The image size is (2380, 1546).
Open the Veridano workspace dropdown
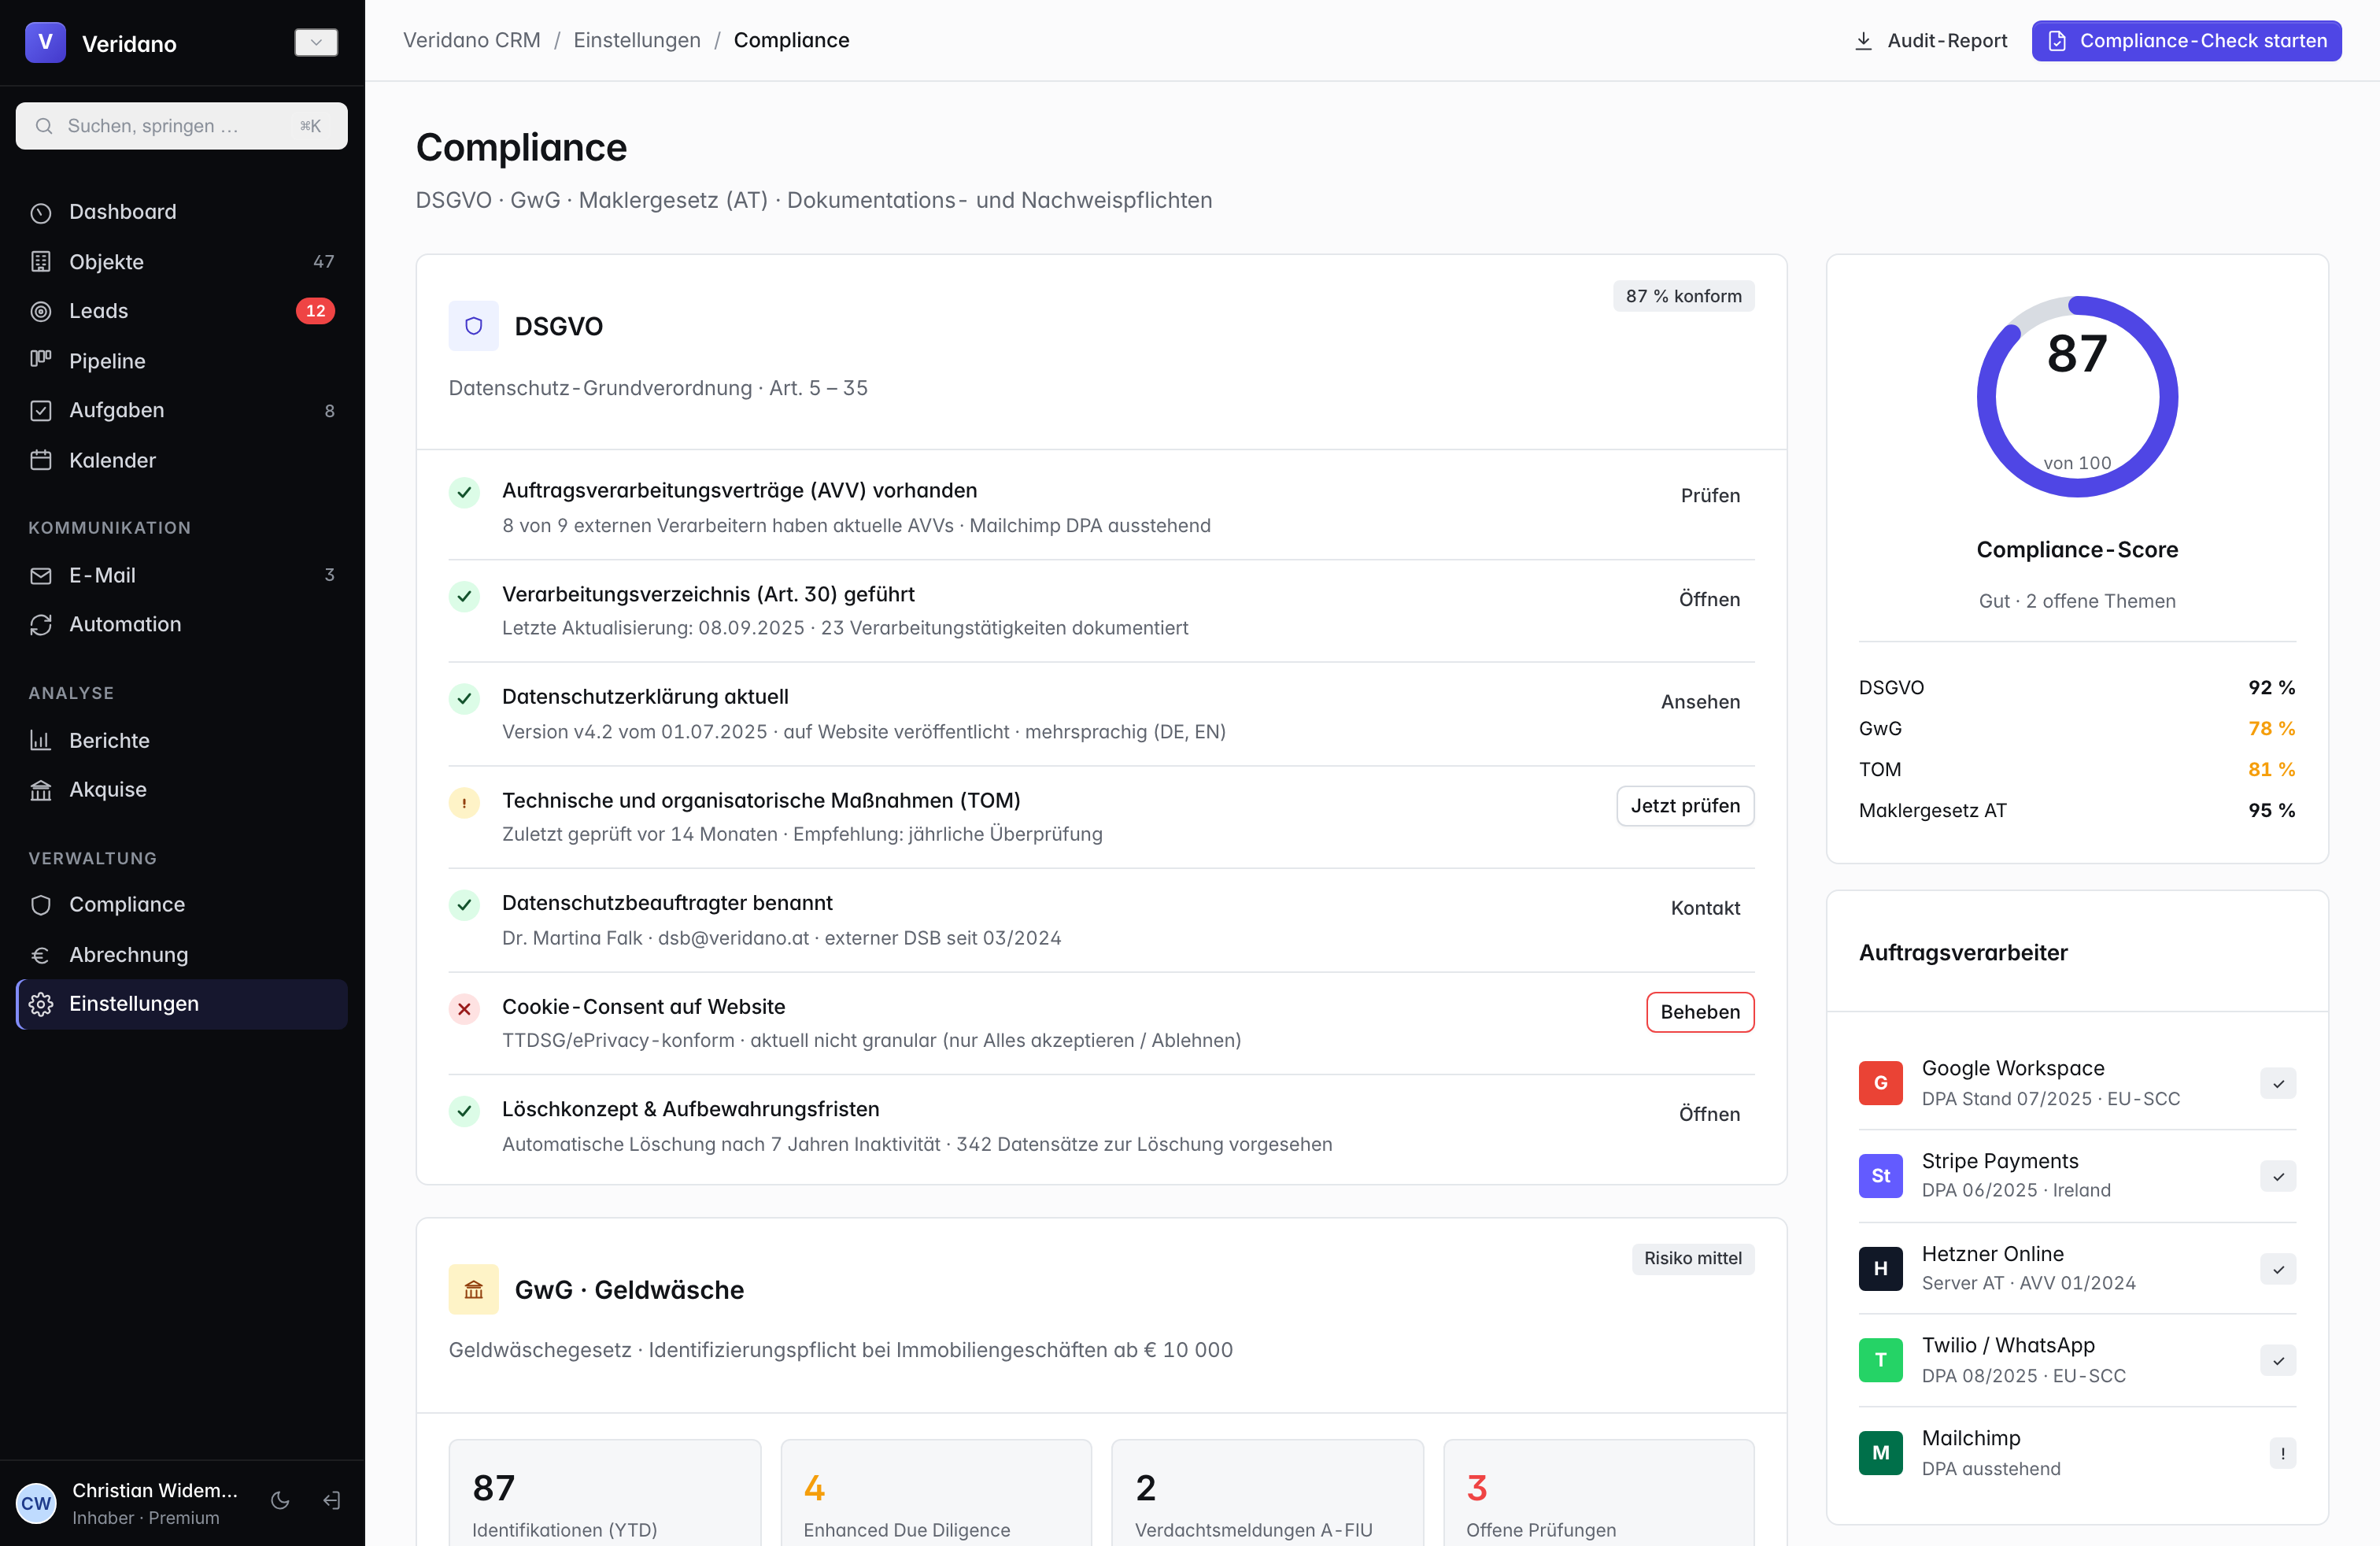point(316,42)
